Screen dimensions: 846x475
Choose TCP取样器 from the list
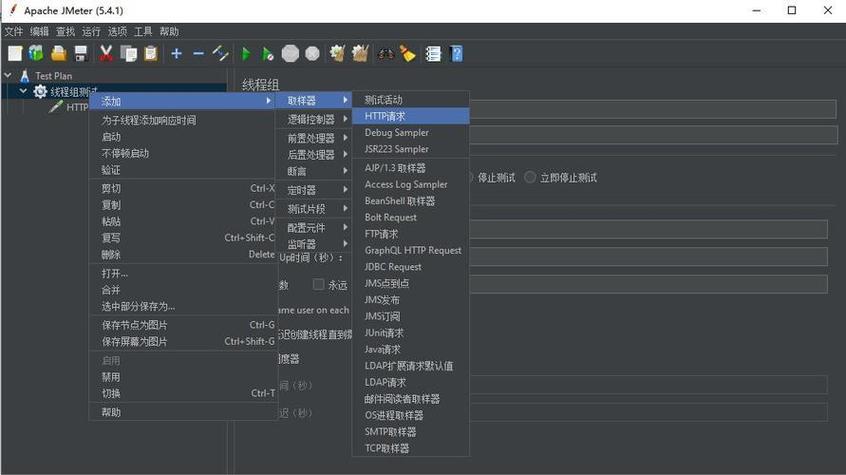point(411,448)
